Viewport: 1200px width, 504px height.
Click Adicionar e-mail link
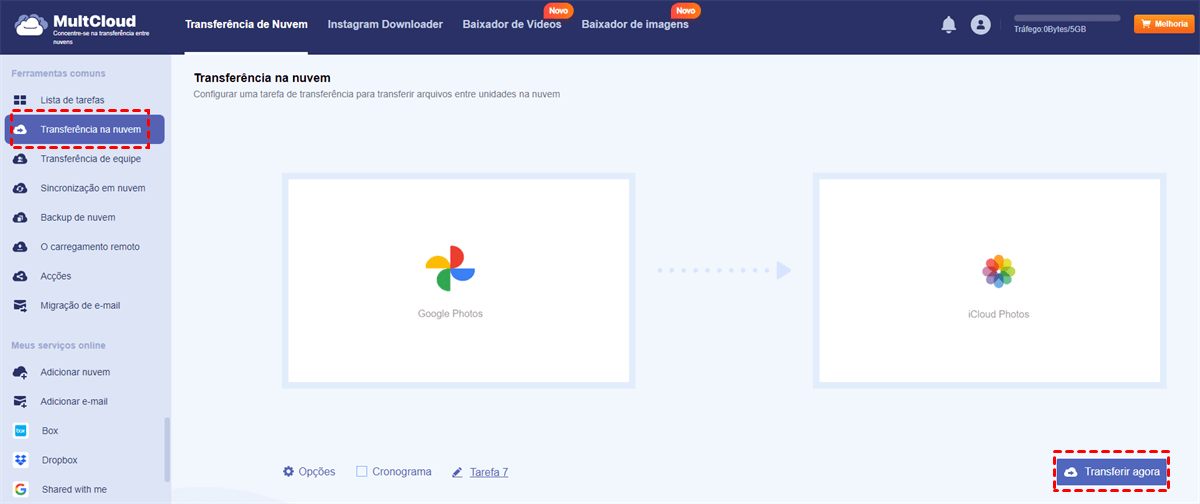point(74,401)
